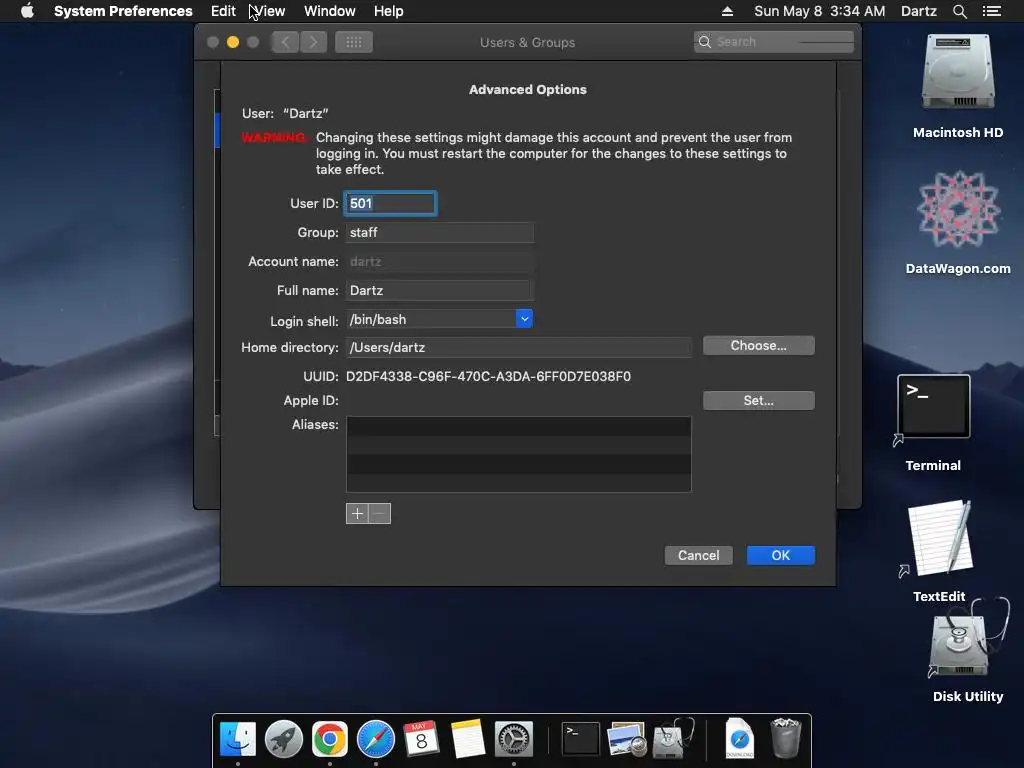Open Spotlight search icon

pos(959,11)
